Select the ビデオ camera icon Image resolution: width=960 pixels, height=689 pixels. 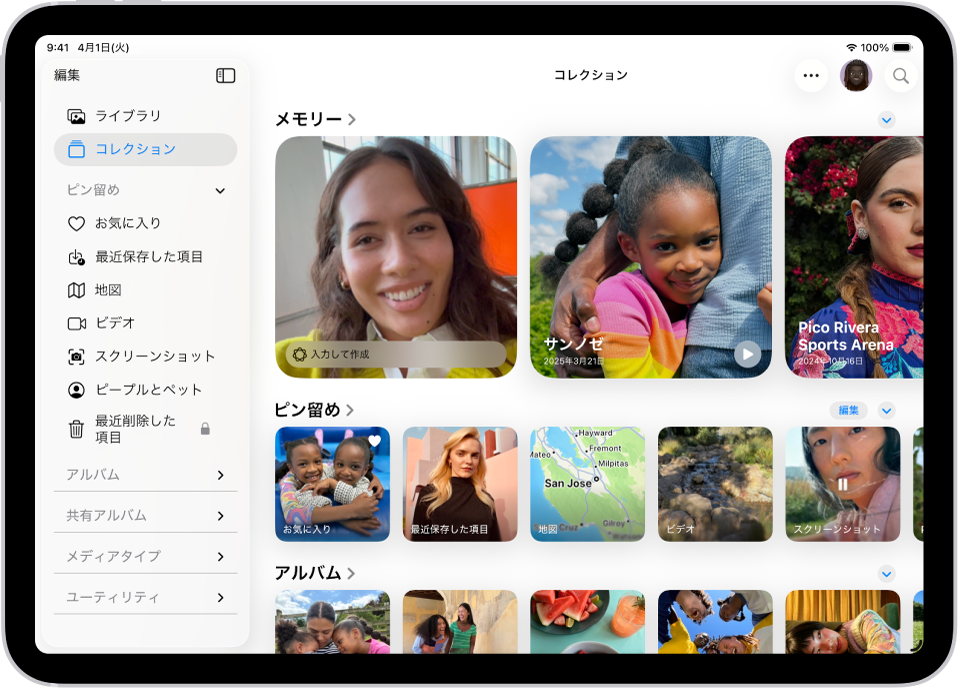pyautogui.click(x=77, y=323)
